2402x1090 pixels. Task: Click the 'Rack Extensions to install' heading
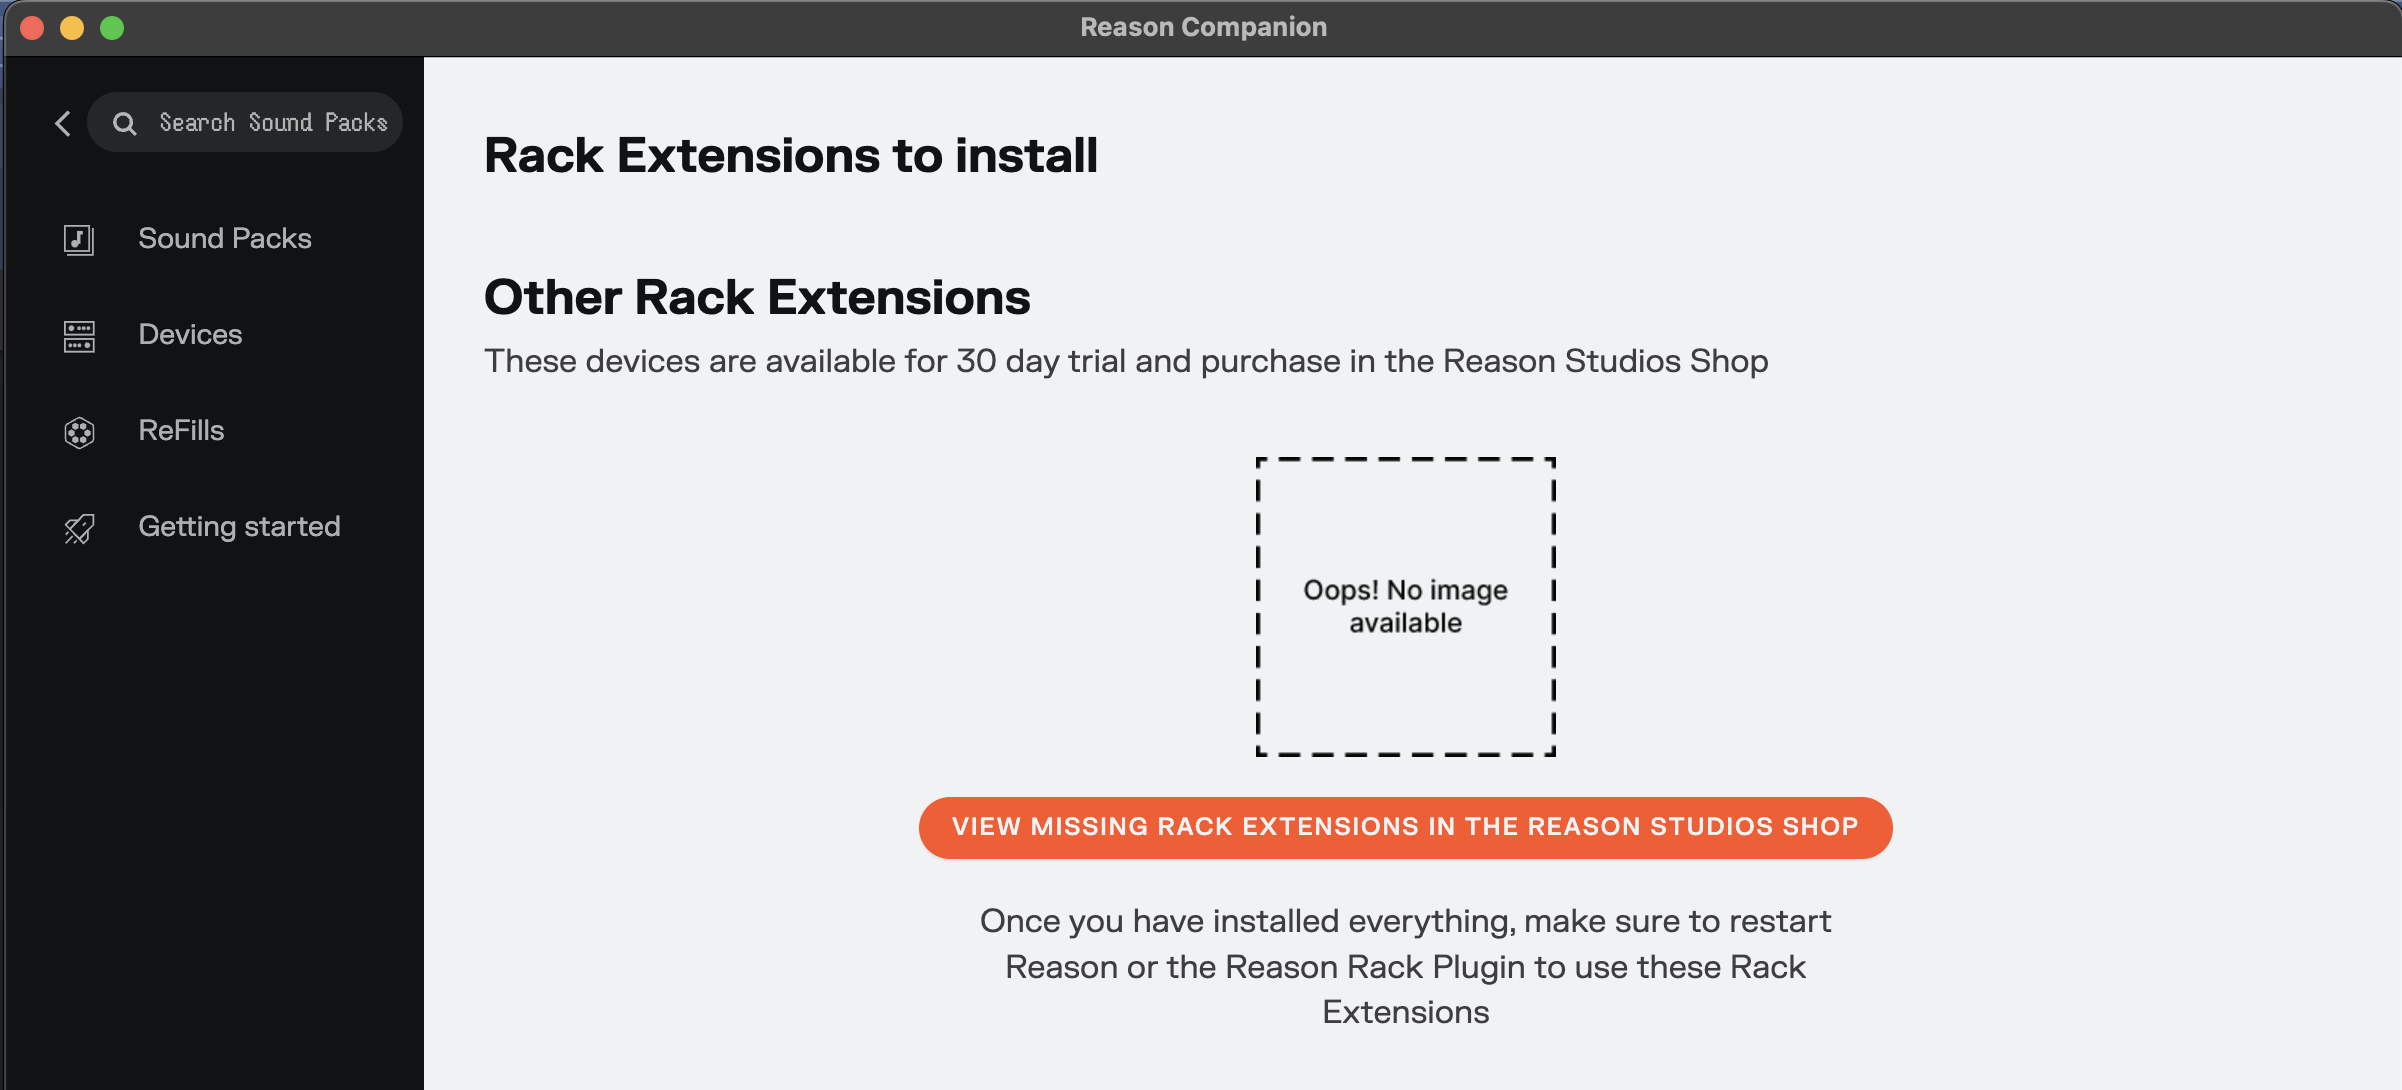tap(790, 156)
